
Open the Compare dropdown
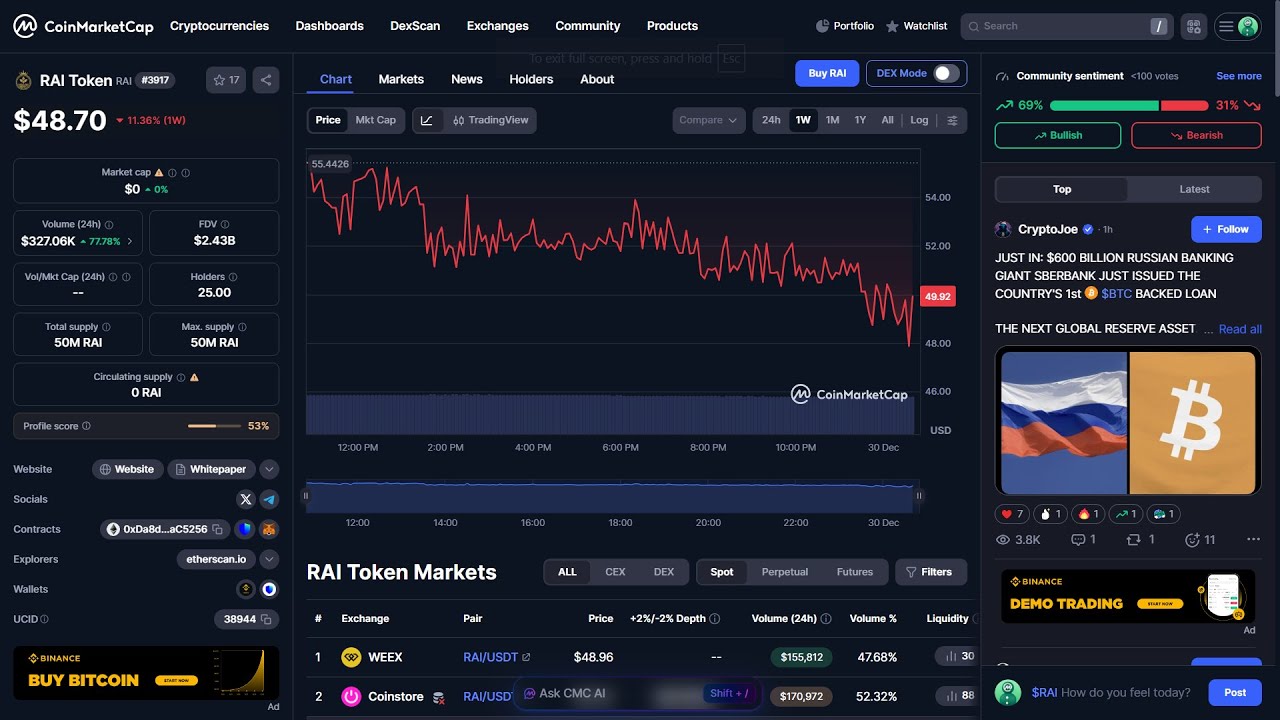click(x=708, y=120)
